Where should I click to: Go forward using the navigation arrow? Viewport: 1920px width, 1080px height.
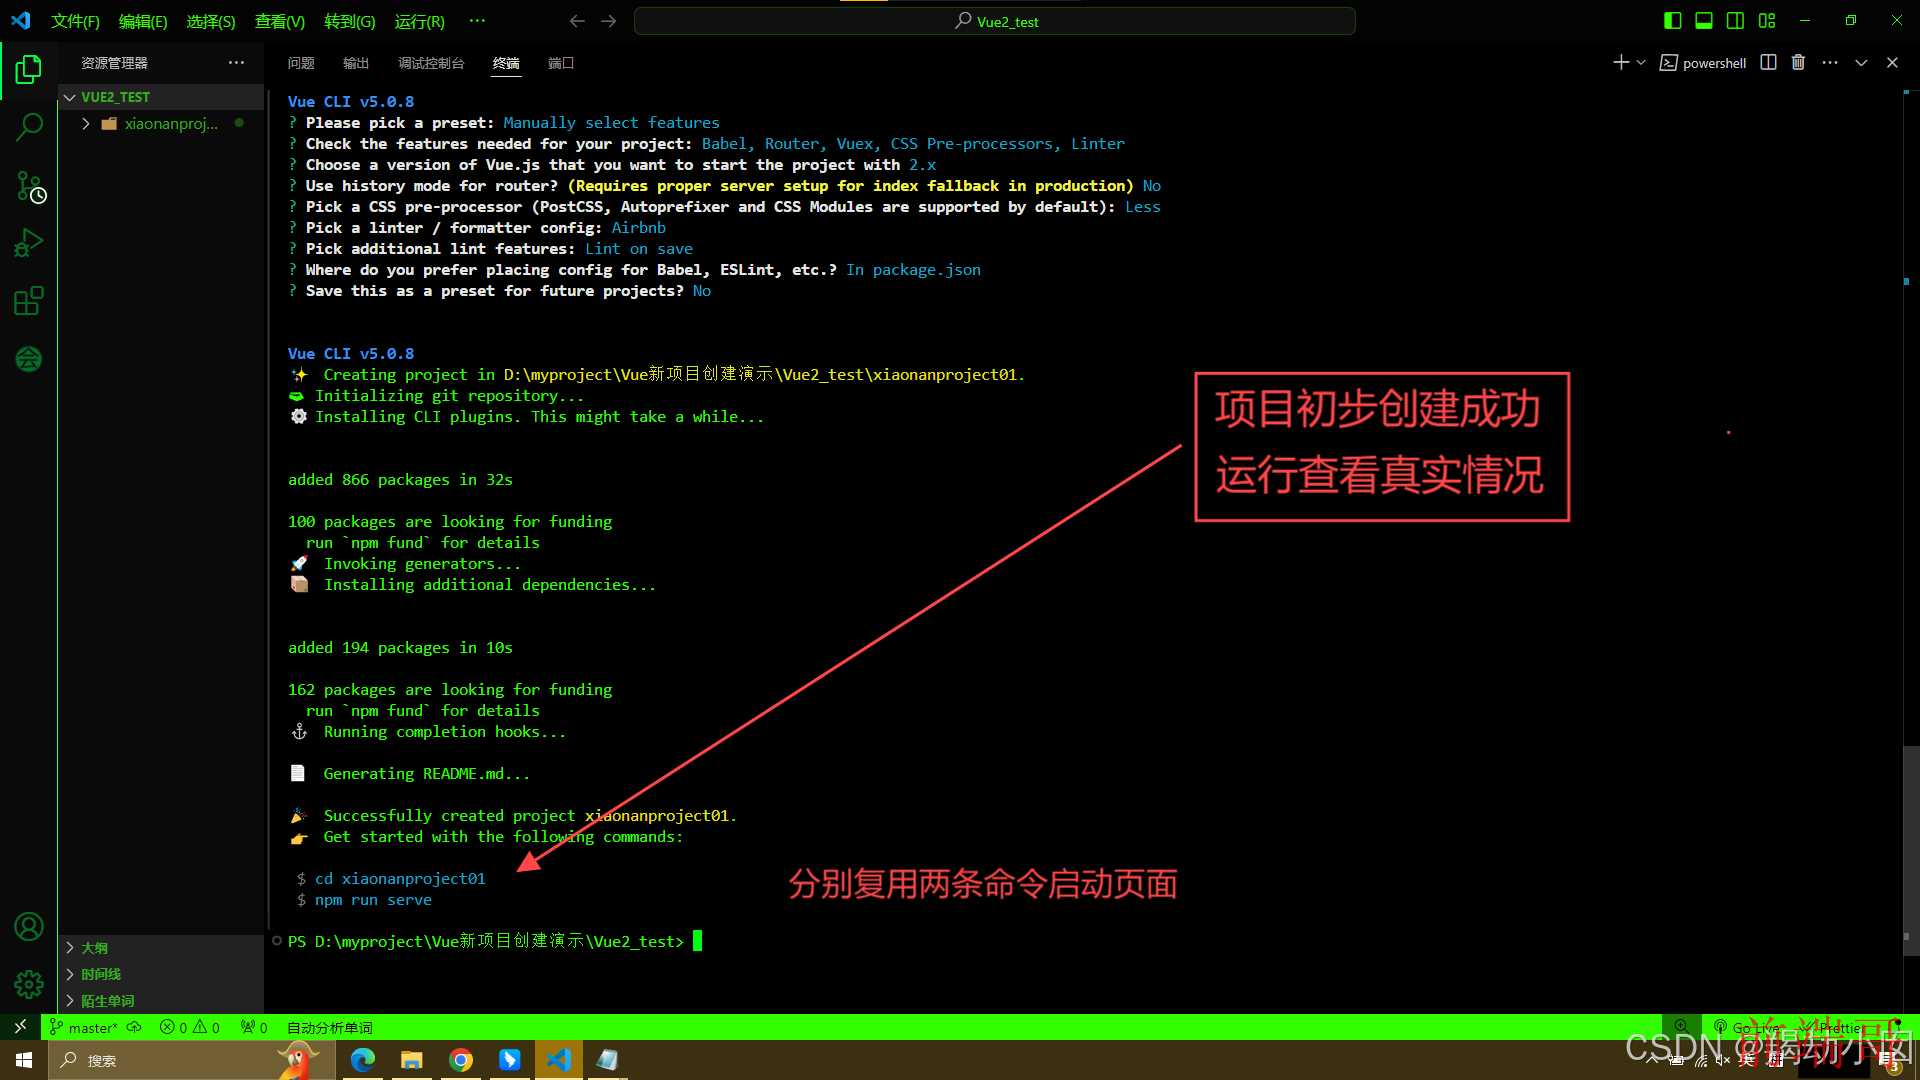(x=609, y=21)
